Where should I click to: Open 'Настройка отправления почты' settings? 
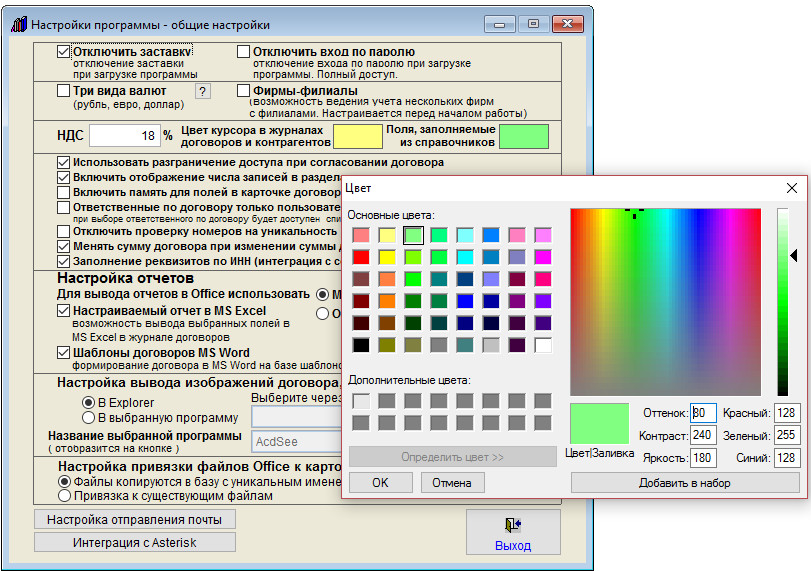(135, 519)
